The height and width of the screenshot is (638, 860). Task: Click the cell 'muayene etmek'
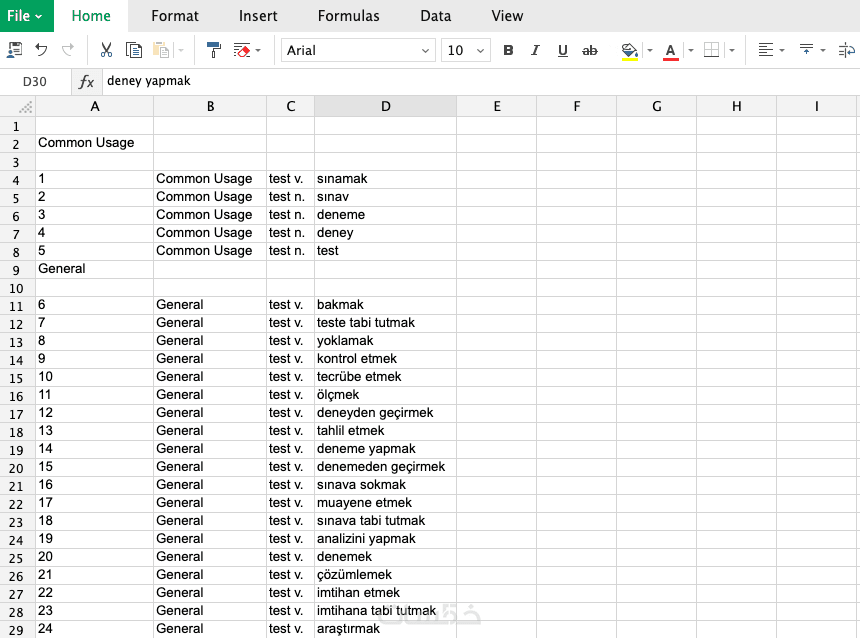pos(386,503)
